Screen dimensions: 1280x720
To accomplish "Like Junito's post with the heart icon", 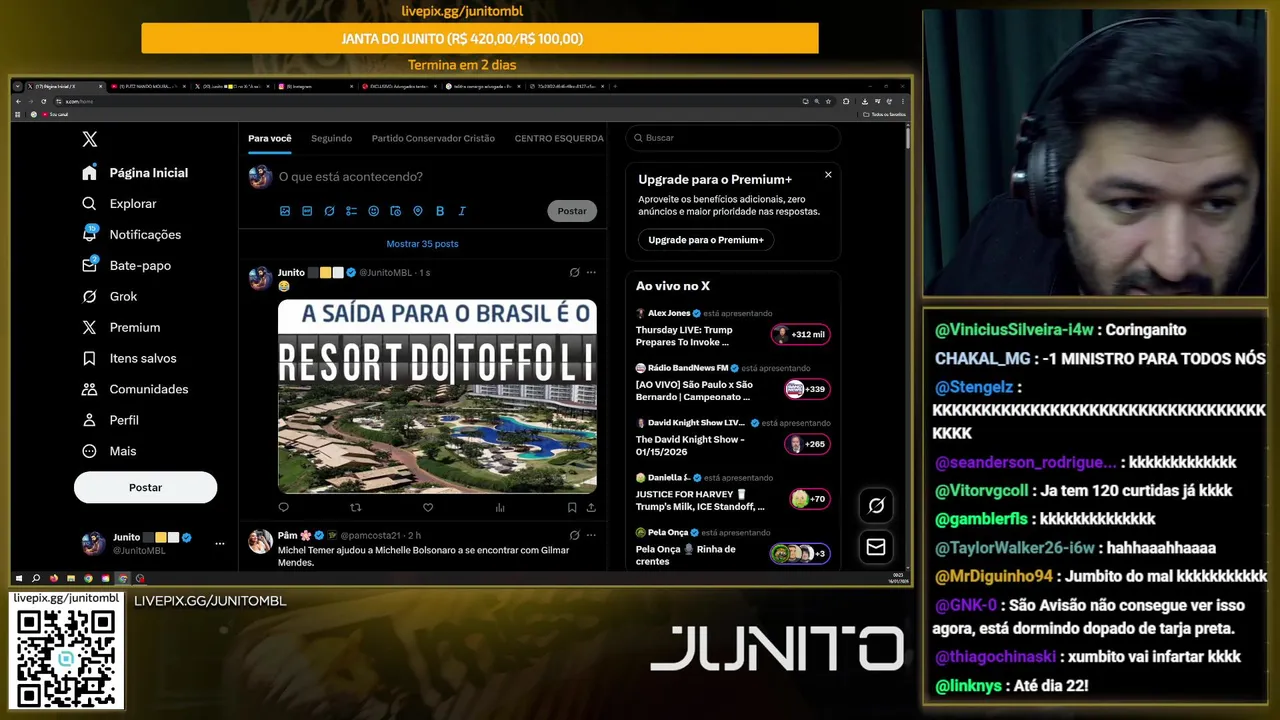I will pyautogui.click(x=428, y=508).
